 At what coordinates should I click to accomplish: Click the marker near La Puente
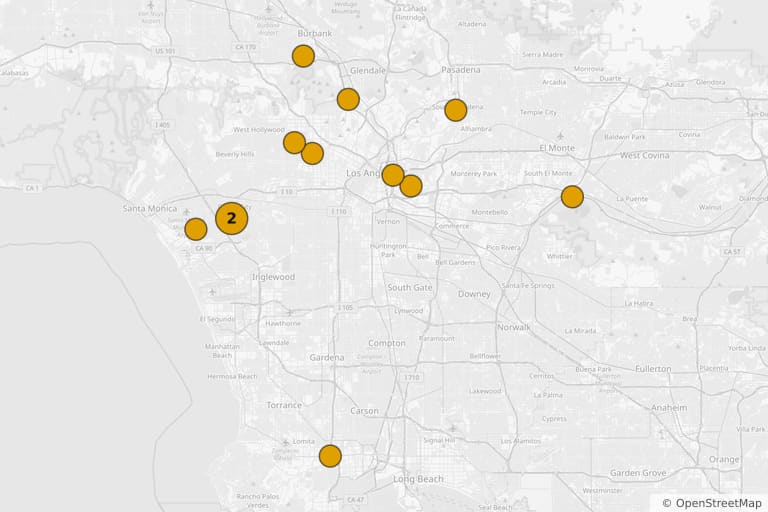tap(572, 196)
